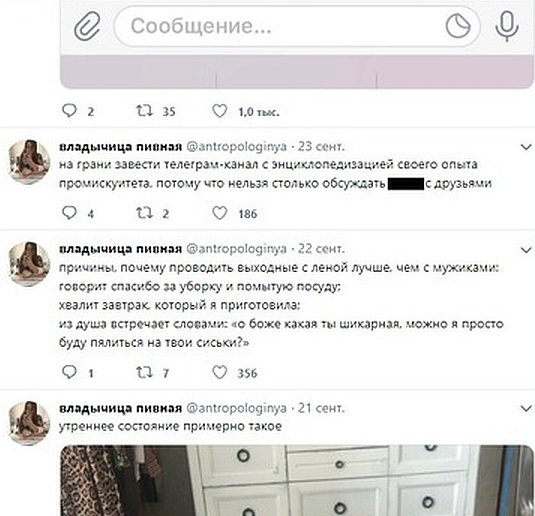Screen dimensions: 535x516
Task: Open the sticker picker icon
Action: [x=458, y=26]
